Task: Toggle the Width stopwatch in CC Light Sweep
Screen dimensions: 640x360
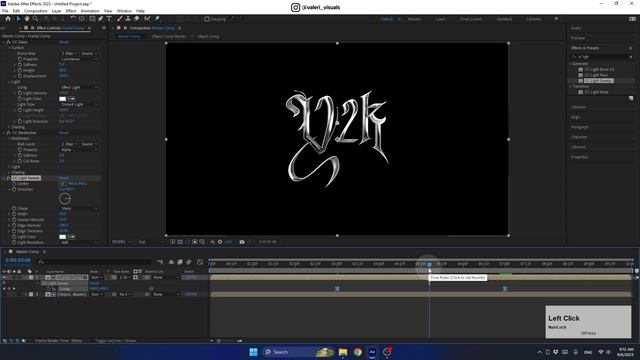Action: pos(14,214)
